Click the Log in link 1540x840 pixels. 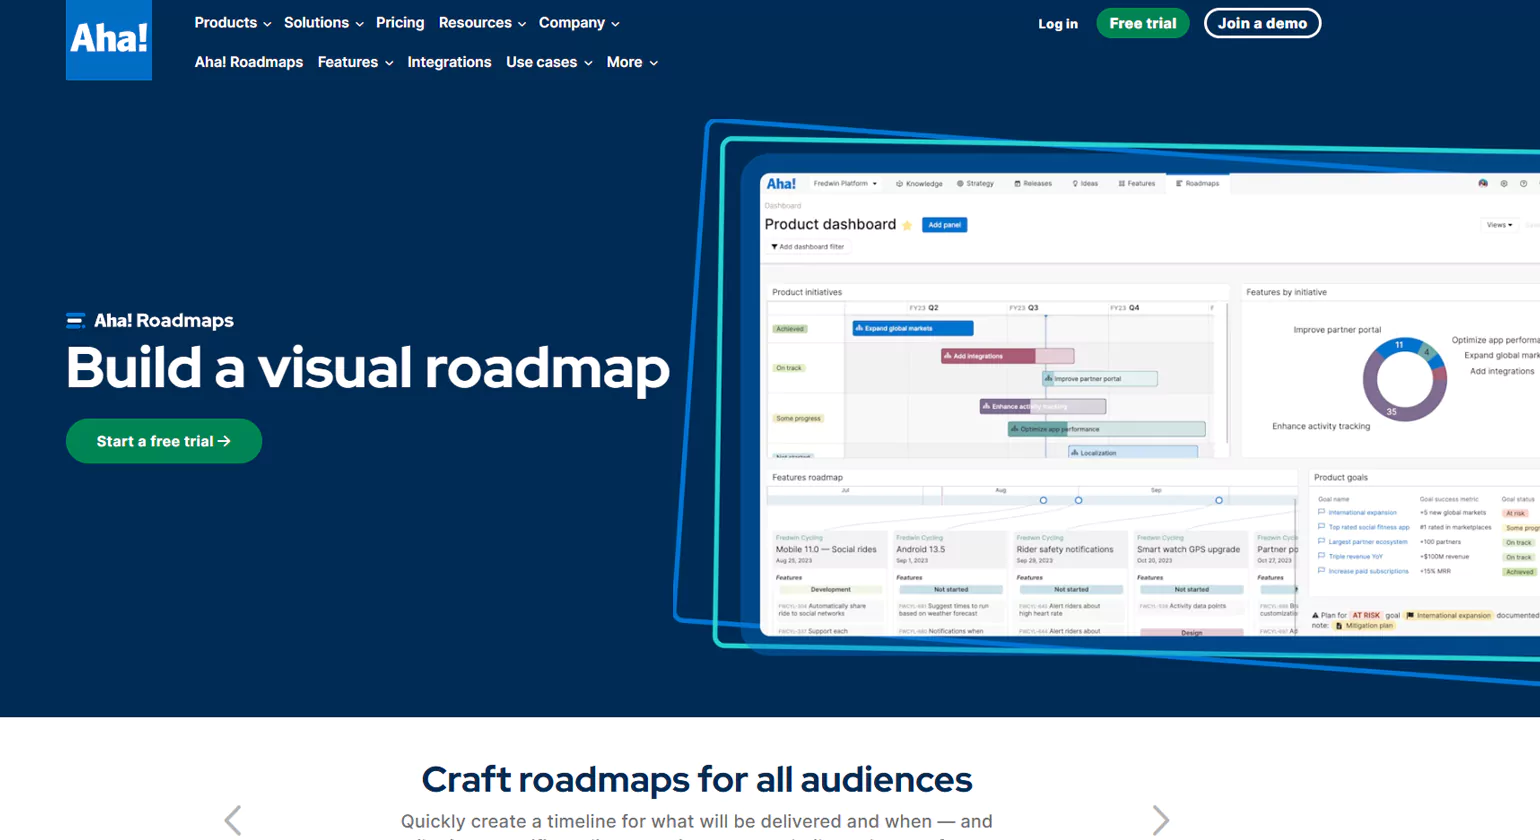pos(1057,24)
